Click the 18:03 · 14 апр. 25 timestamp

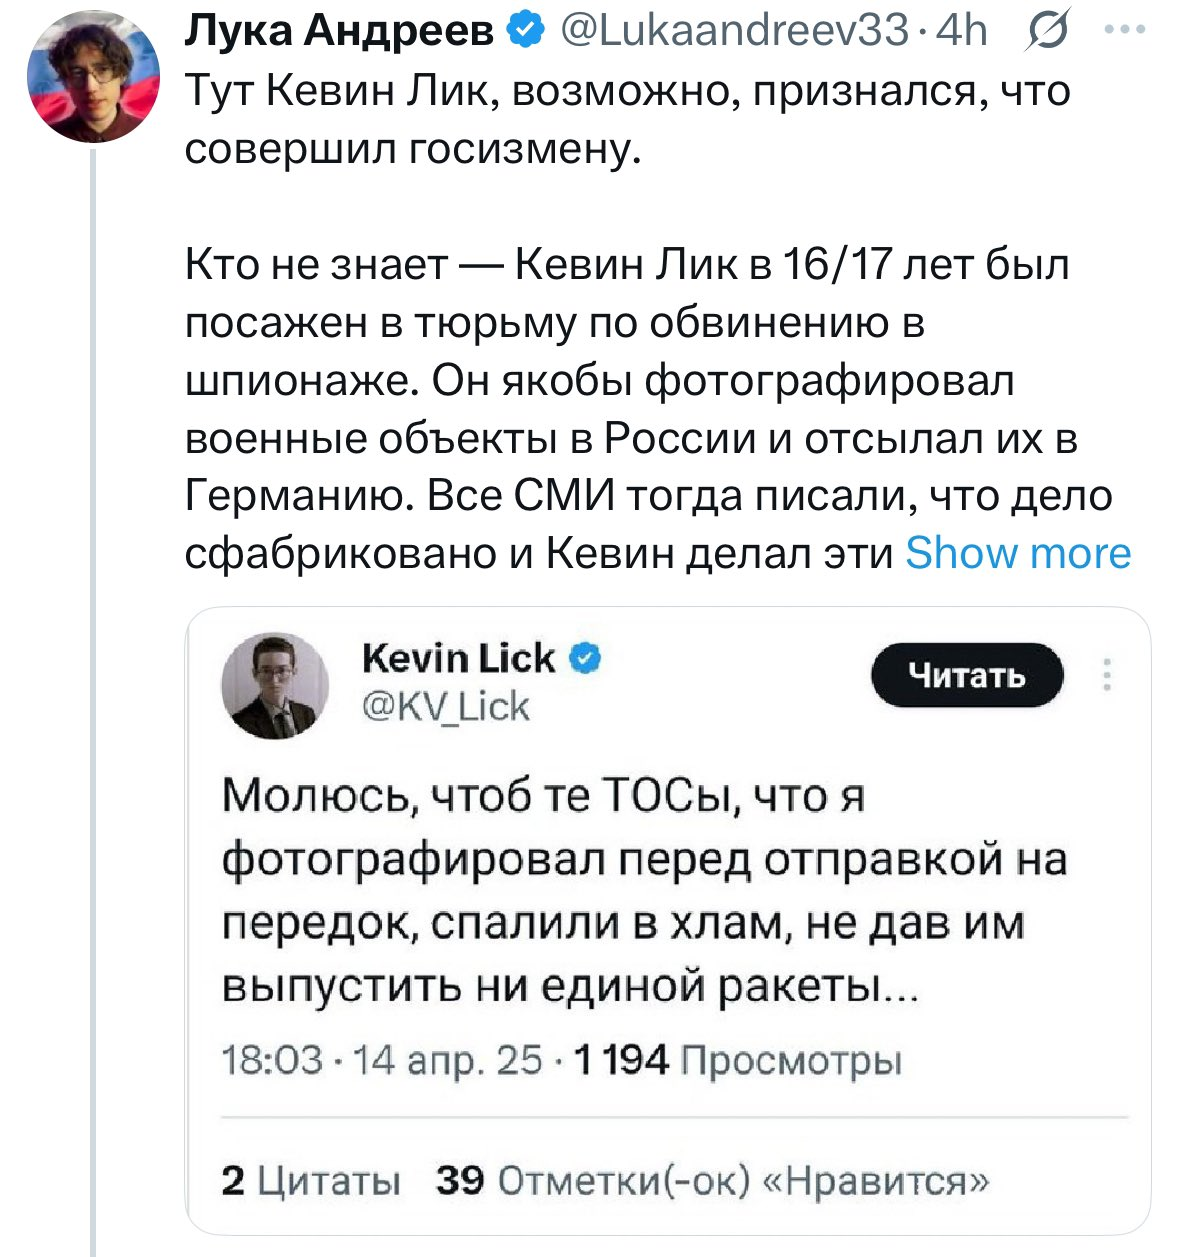(x=381, y=1060)
